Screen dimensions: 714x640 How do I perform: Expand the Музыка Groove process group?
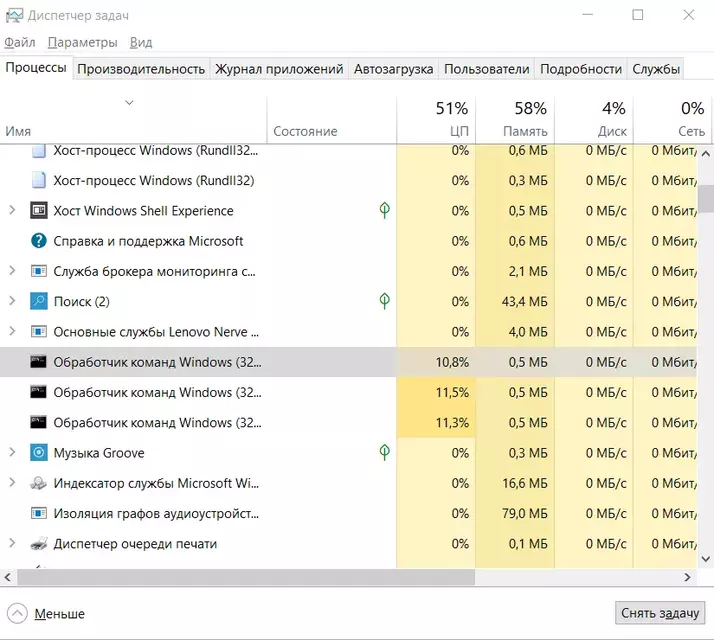coord(12,452)
